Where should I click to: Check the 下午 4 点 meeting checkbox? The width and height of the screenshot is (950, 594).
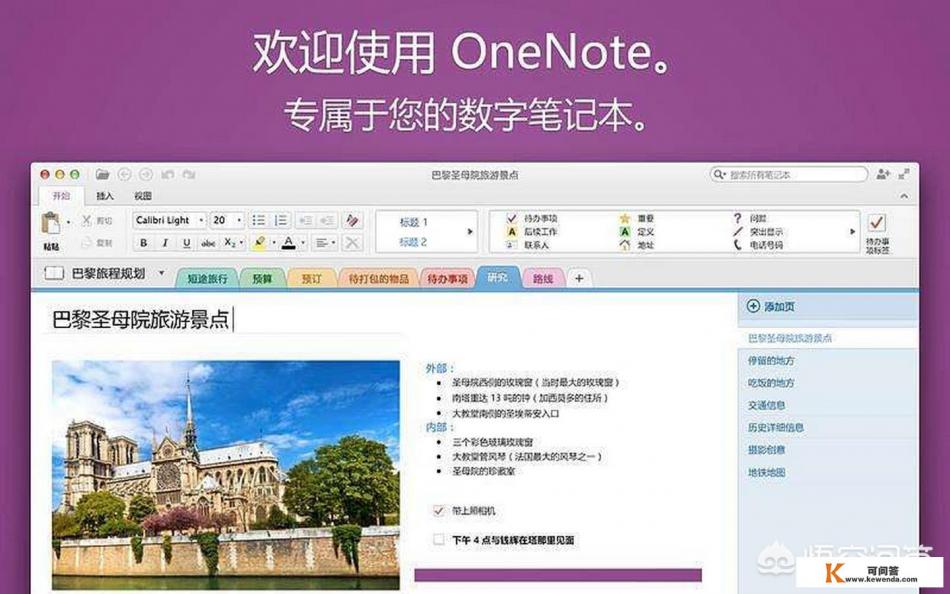pyautogui.click(x=439, y=539)
